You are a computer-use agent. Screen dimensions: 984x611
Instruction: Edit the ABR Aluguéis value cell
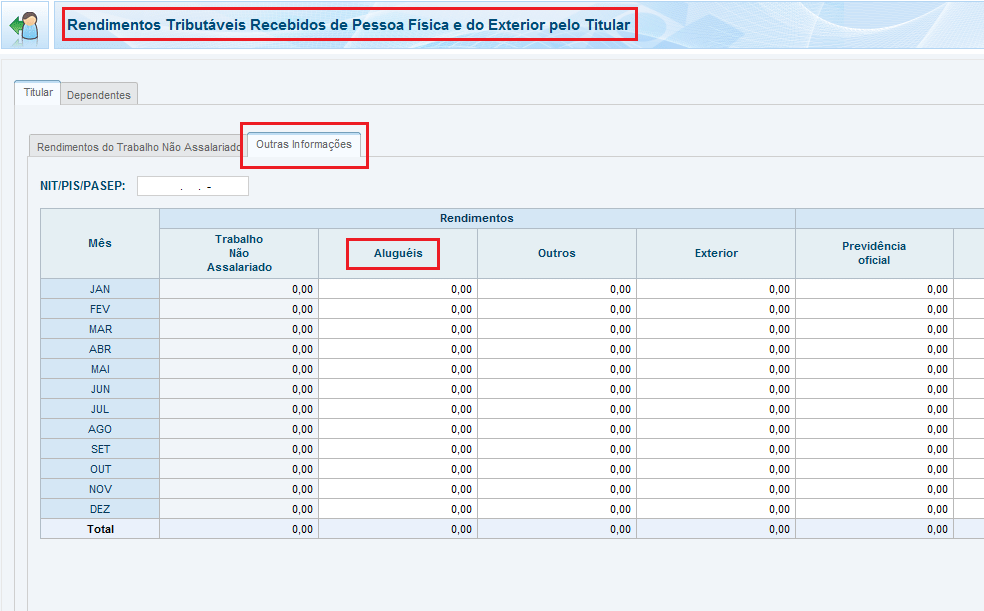pos(398,349)
